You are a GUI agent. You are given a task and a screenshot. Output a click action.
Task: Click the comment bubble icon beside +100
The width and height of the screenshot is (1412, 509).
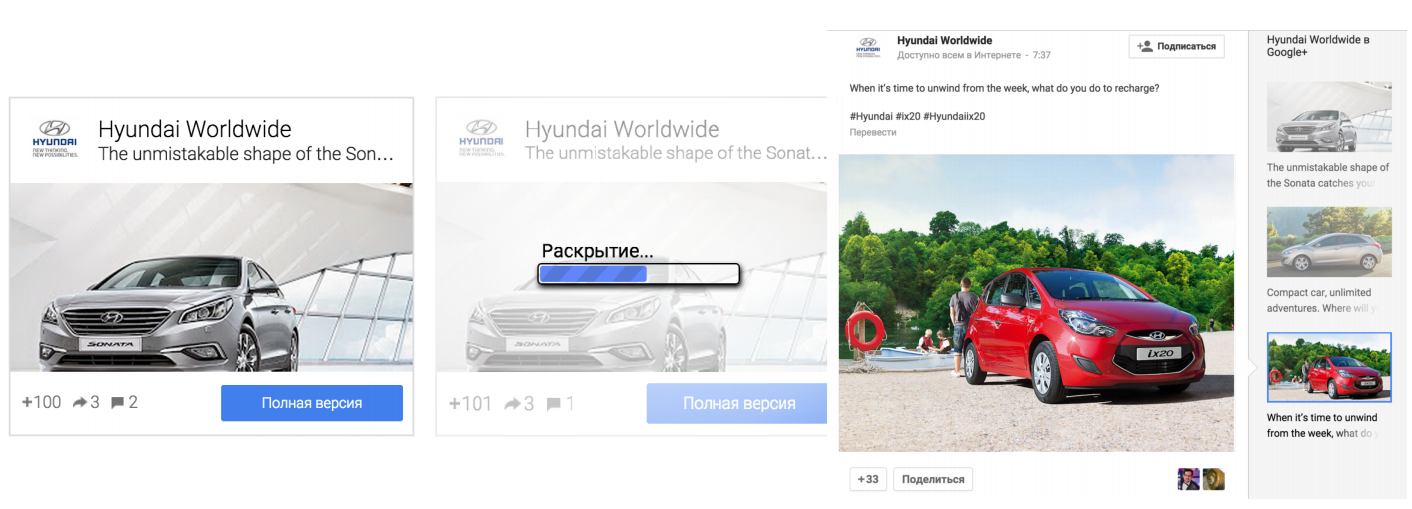[117, 403]
